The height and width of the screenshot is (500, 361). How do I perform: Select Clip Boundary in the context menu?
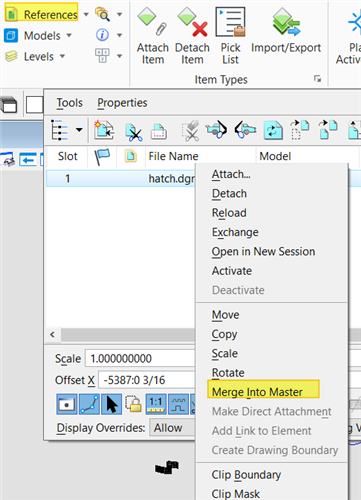click(246, 475)
